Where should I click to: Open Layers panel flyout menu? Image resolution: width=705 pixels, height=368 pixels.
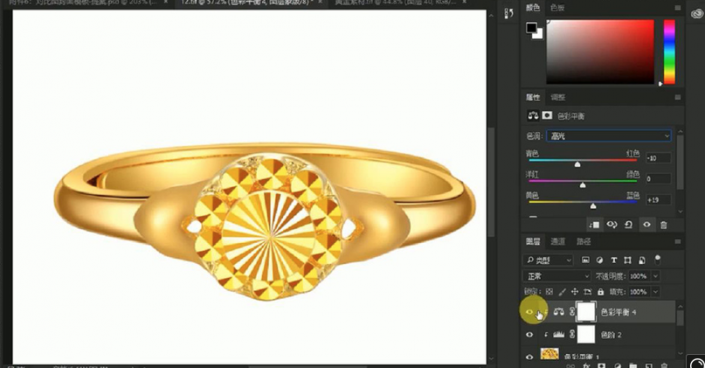pyautogui.click(x=678, y=242)
